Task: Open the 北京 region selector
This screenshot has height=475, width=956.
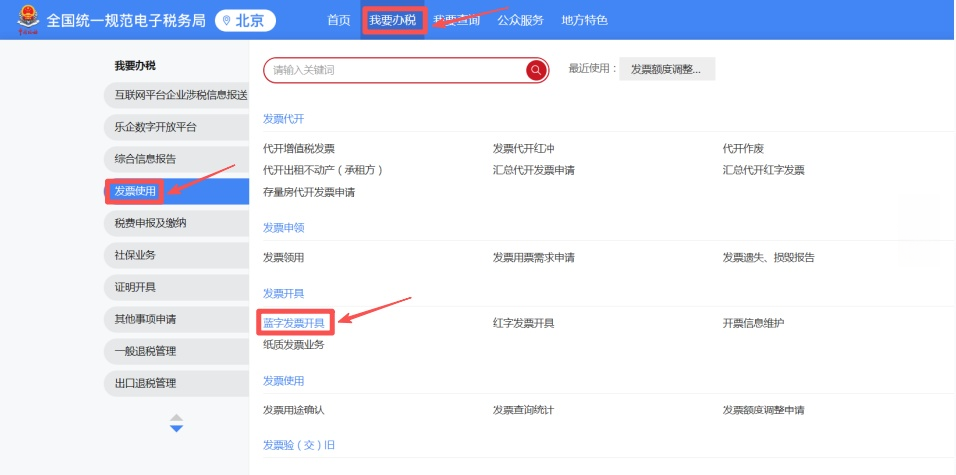Action: pos(245,21)
